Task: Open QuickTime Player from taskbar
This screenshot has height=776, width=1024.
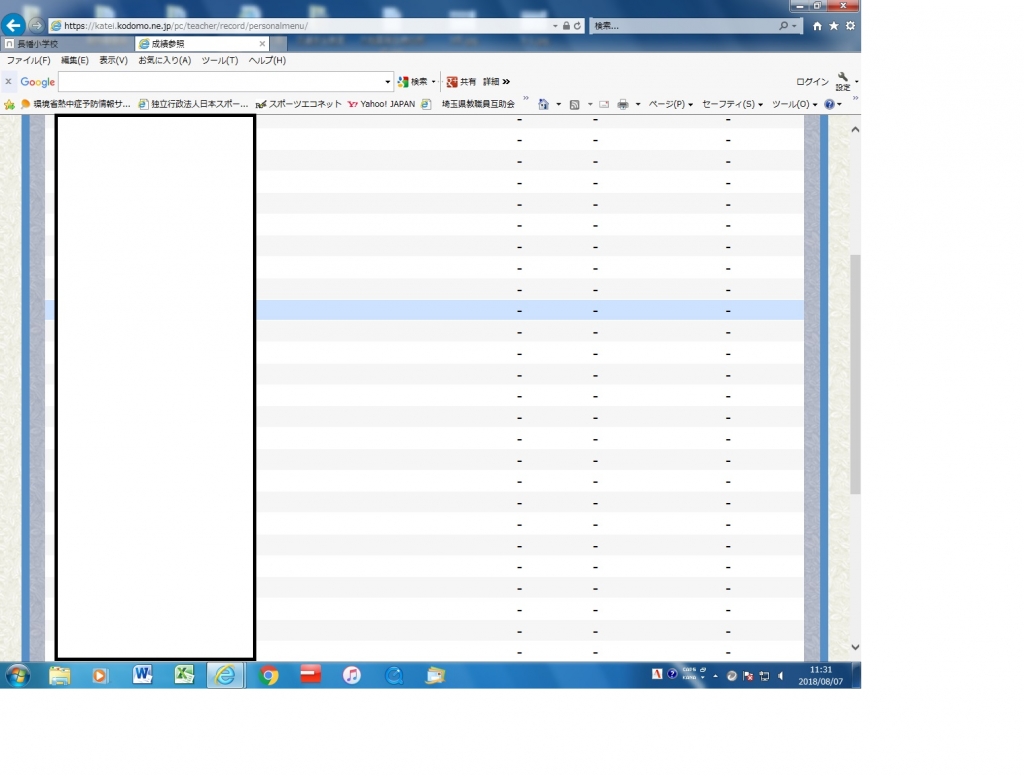Action: (394, 675)
